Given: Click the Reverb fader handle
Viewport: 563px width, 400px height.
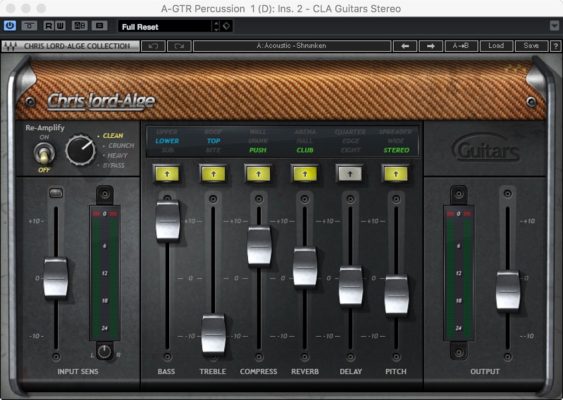Looking at the screenshot, I should pos(305,267).
